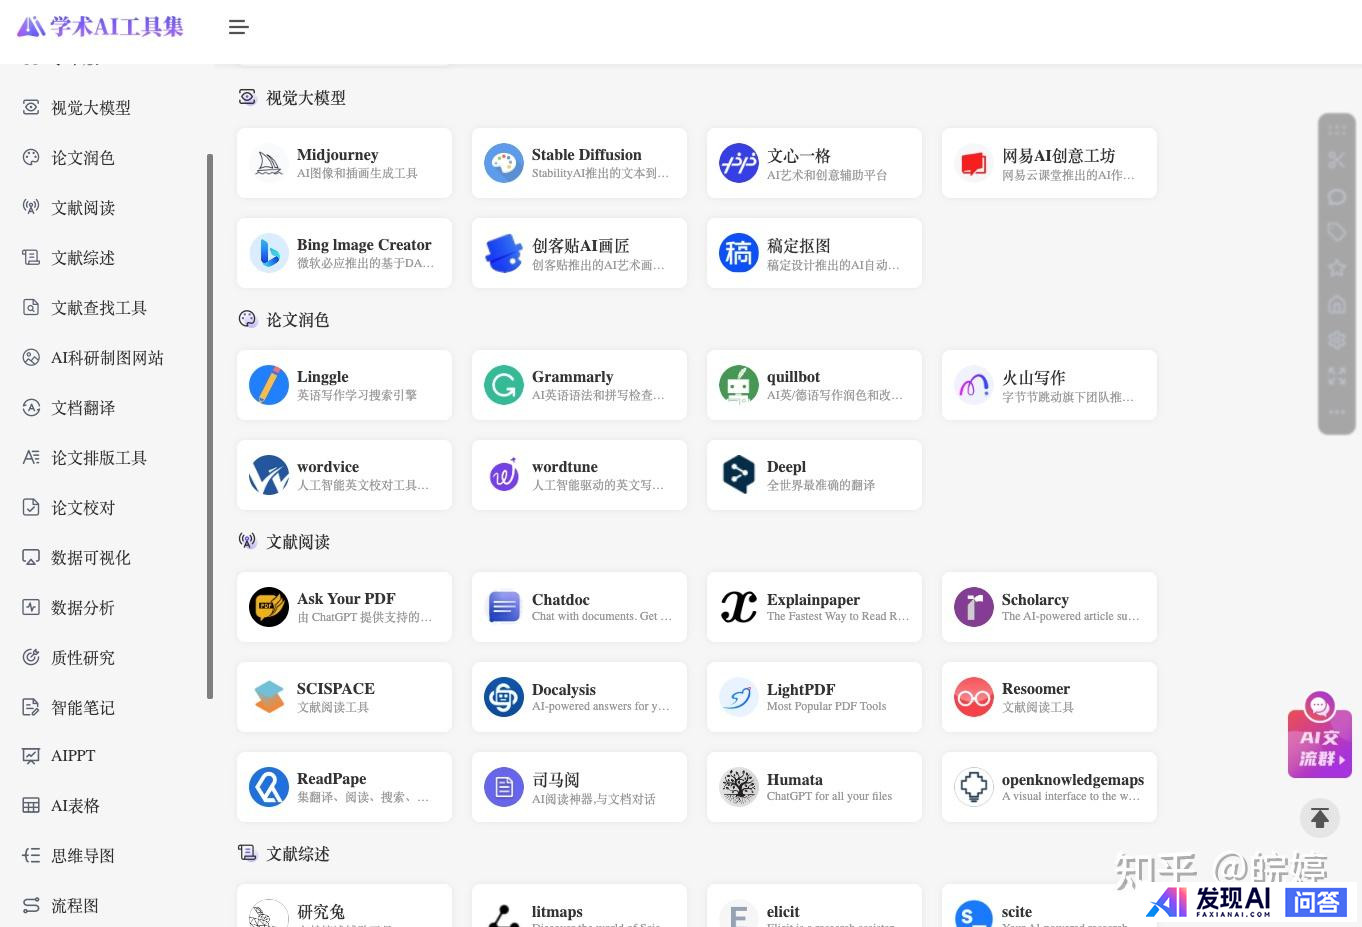Click the Resoomer red glasses icon
Image resolution: width=1362 pixels, height=927 pixels.
tap(974, 697)
